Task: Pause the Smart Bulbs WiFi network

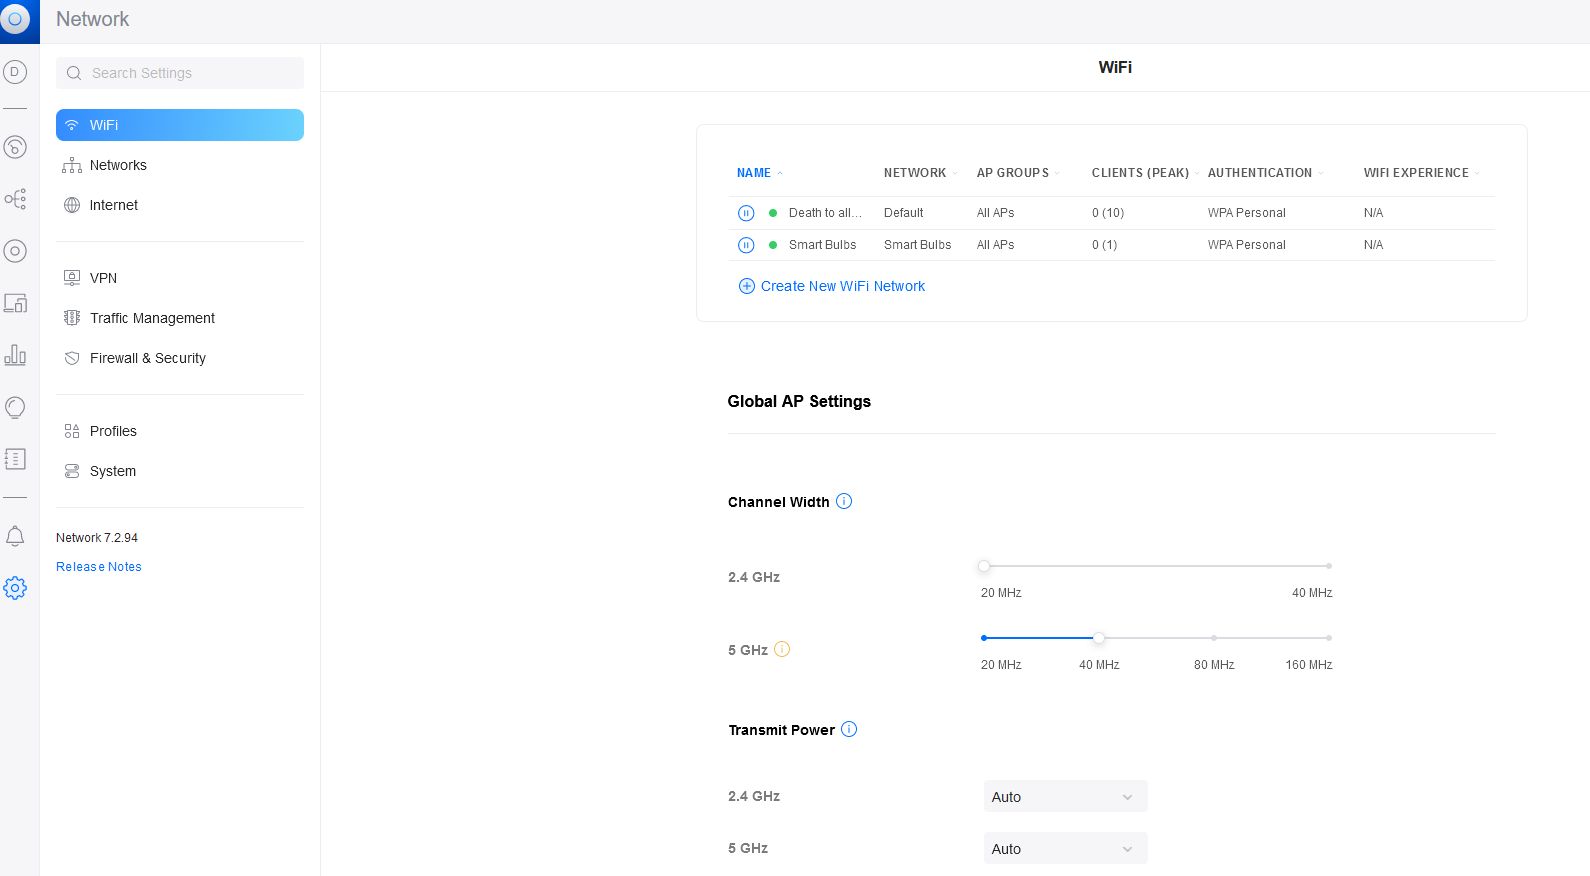Action: click(746, 245)
